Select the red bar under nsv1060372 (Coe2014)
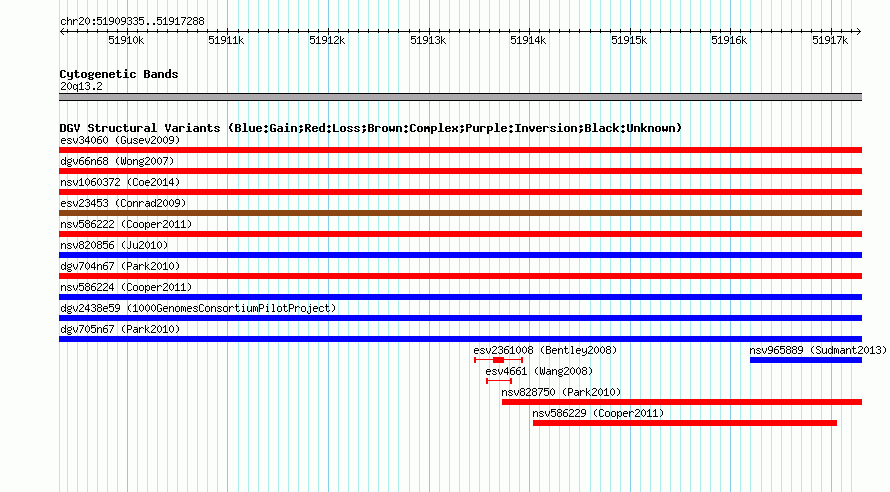 (460, 192)
